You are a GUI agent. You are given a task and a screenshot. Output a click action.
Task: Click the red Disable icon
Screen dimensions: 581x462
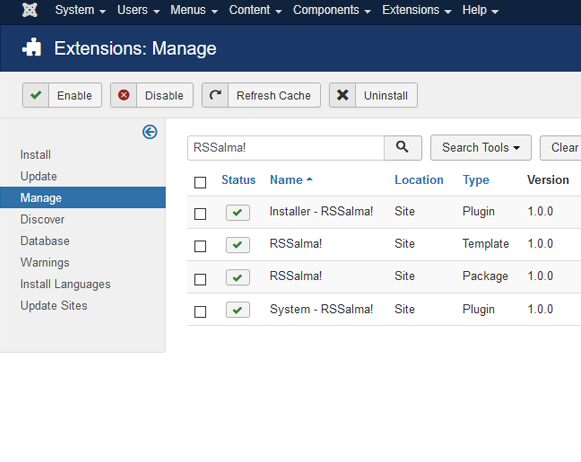123,95
